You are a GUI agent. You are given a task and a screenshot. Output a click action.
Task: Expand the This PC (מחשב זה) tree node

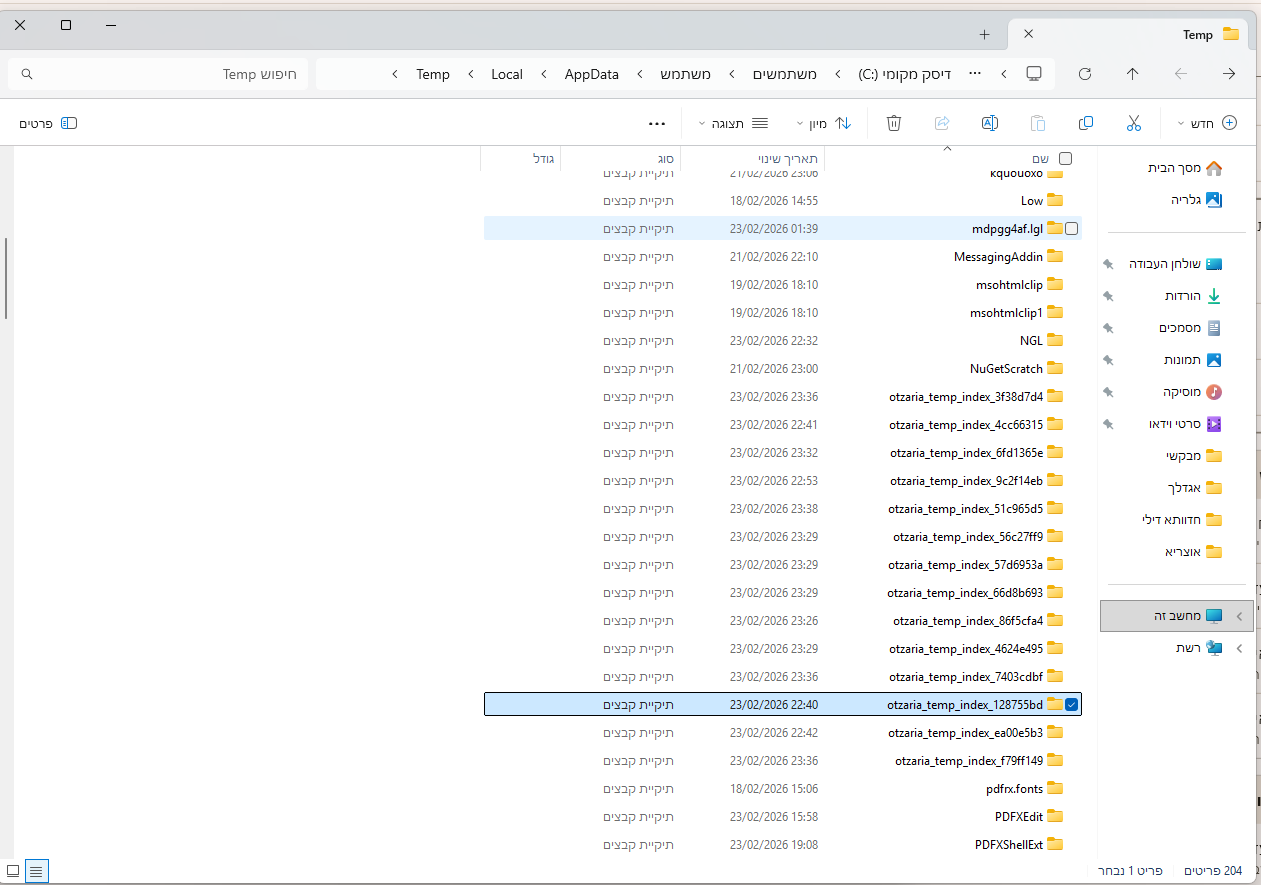pyautogui.click(x=1240, y=616)
